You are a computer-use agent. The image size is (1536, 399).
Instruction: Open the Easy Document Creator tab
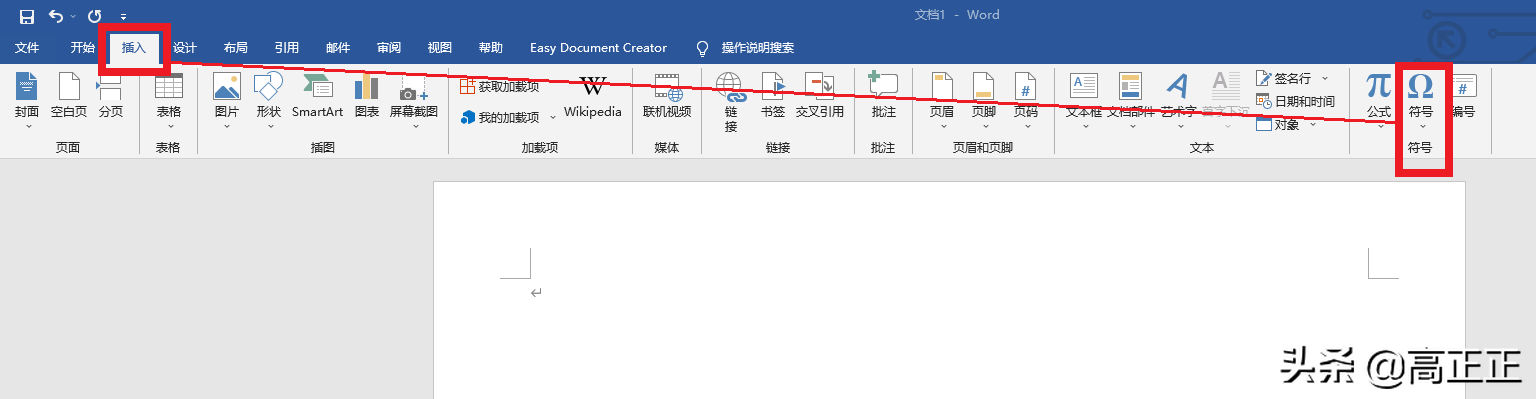coord(598,48)
